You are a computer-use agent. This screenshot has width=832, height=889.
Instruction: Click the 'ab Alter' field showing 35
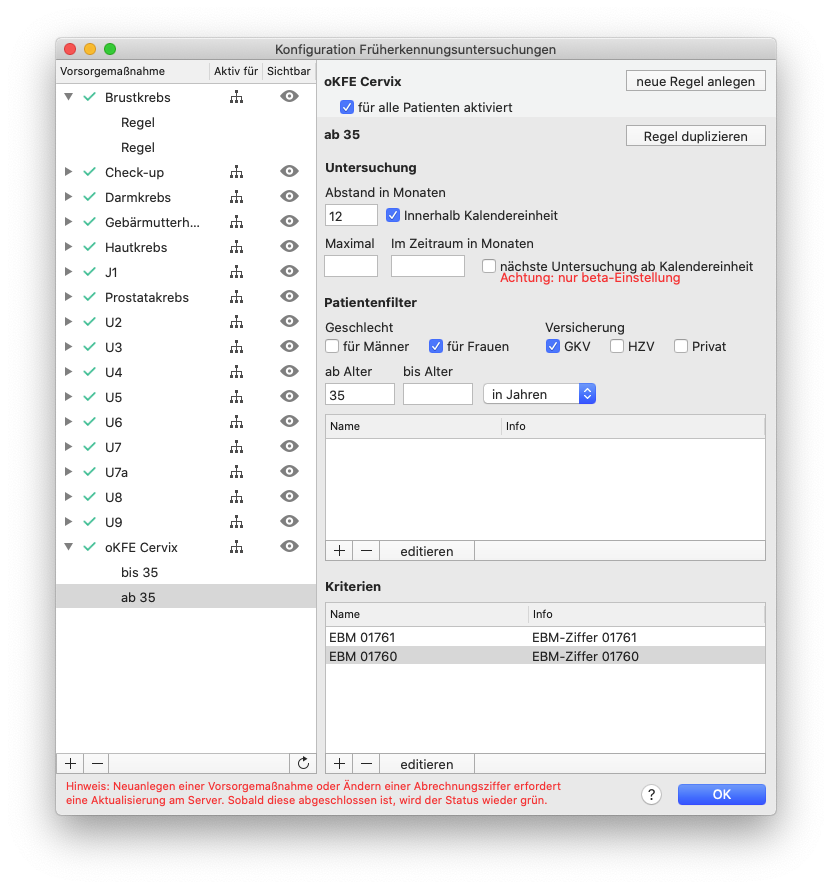point(360,395)
